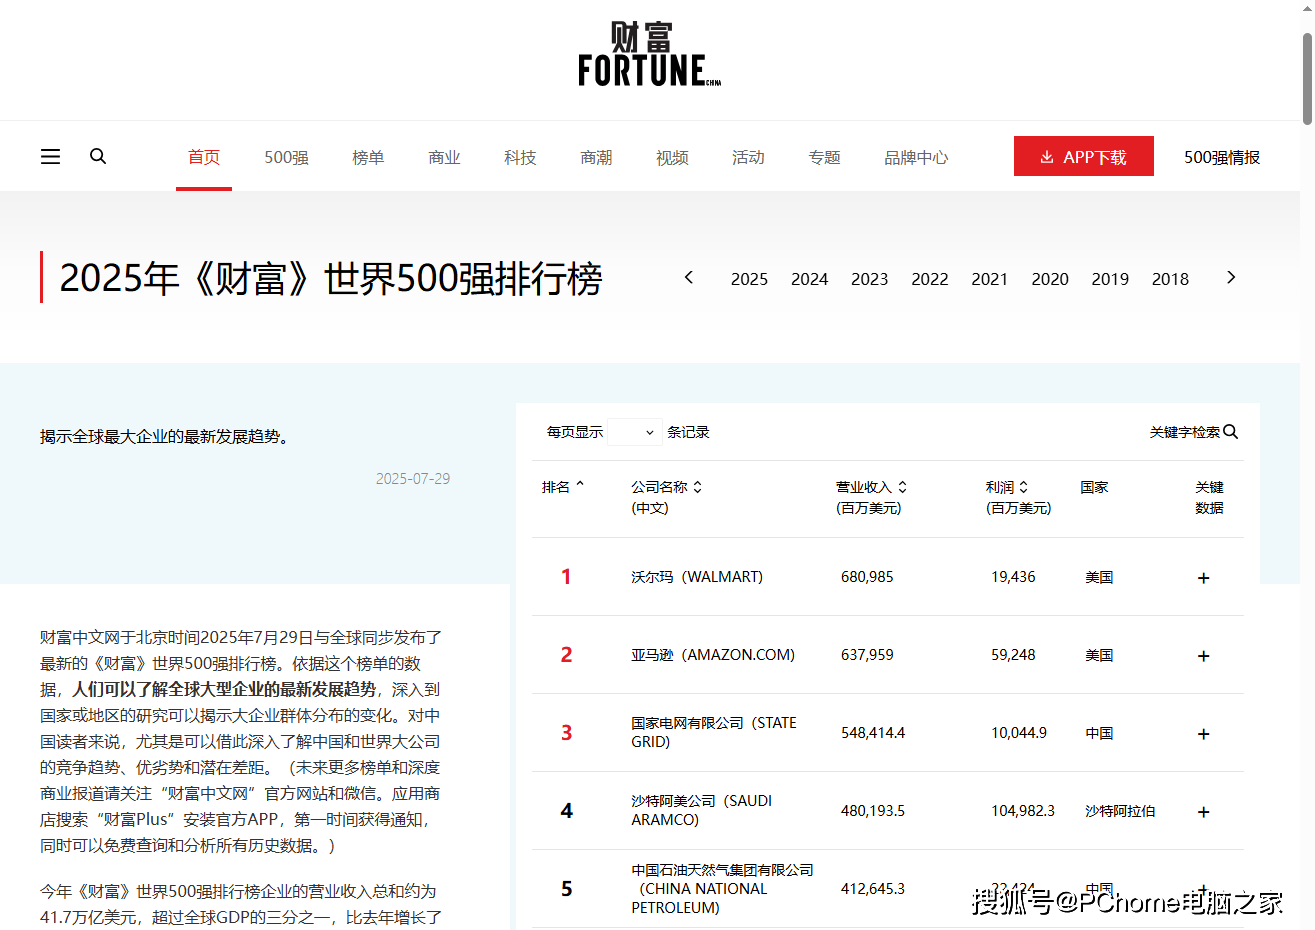Screen dimensions: 1315x930
Task: Expand key data for Walmart row
Action: tap(1204, 578)
